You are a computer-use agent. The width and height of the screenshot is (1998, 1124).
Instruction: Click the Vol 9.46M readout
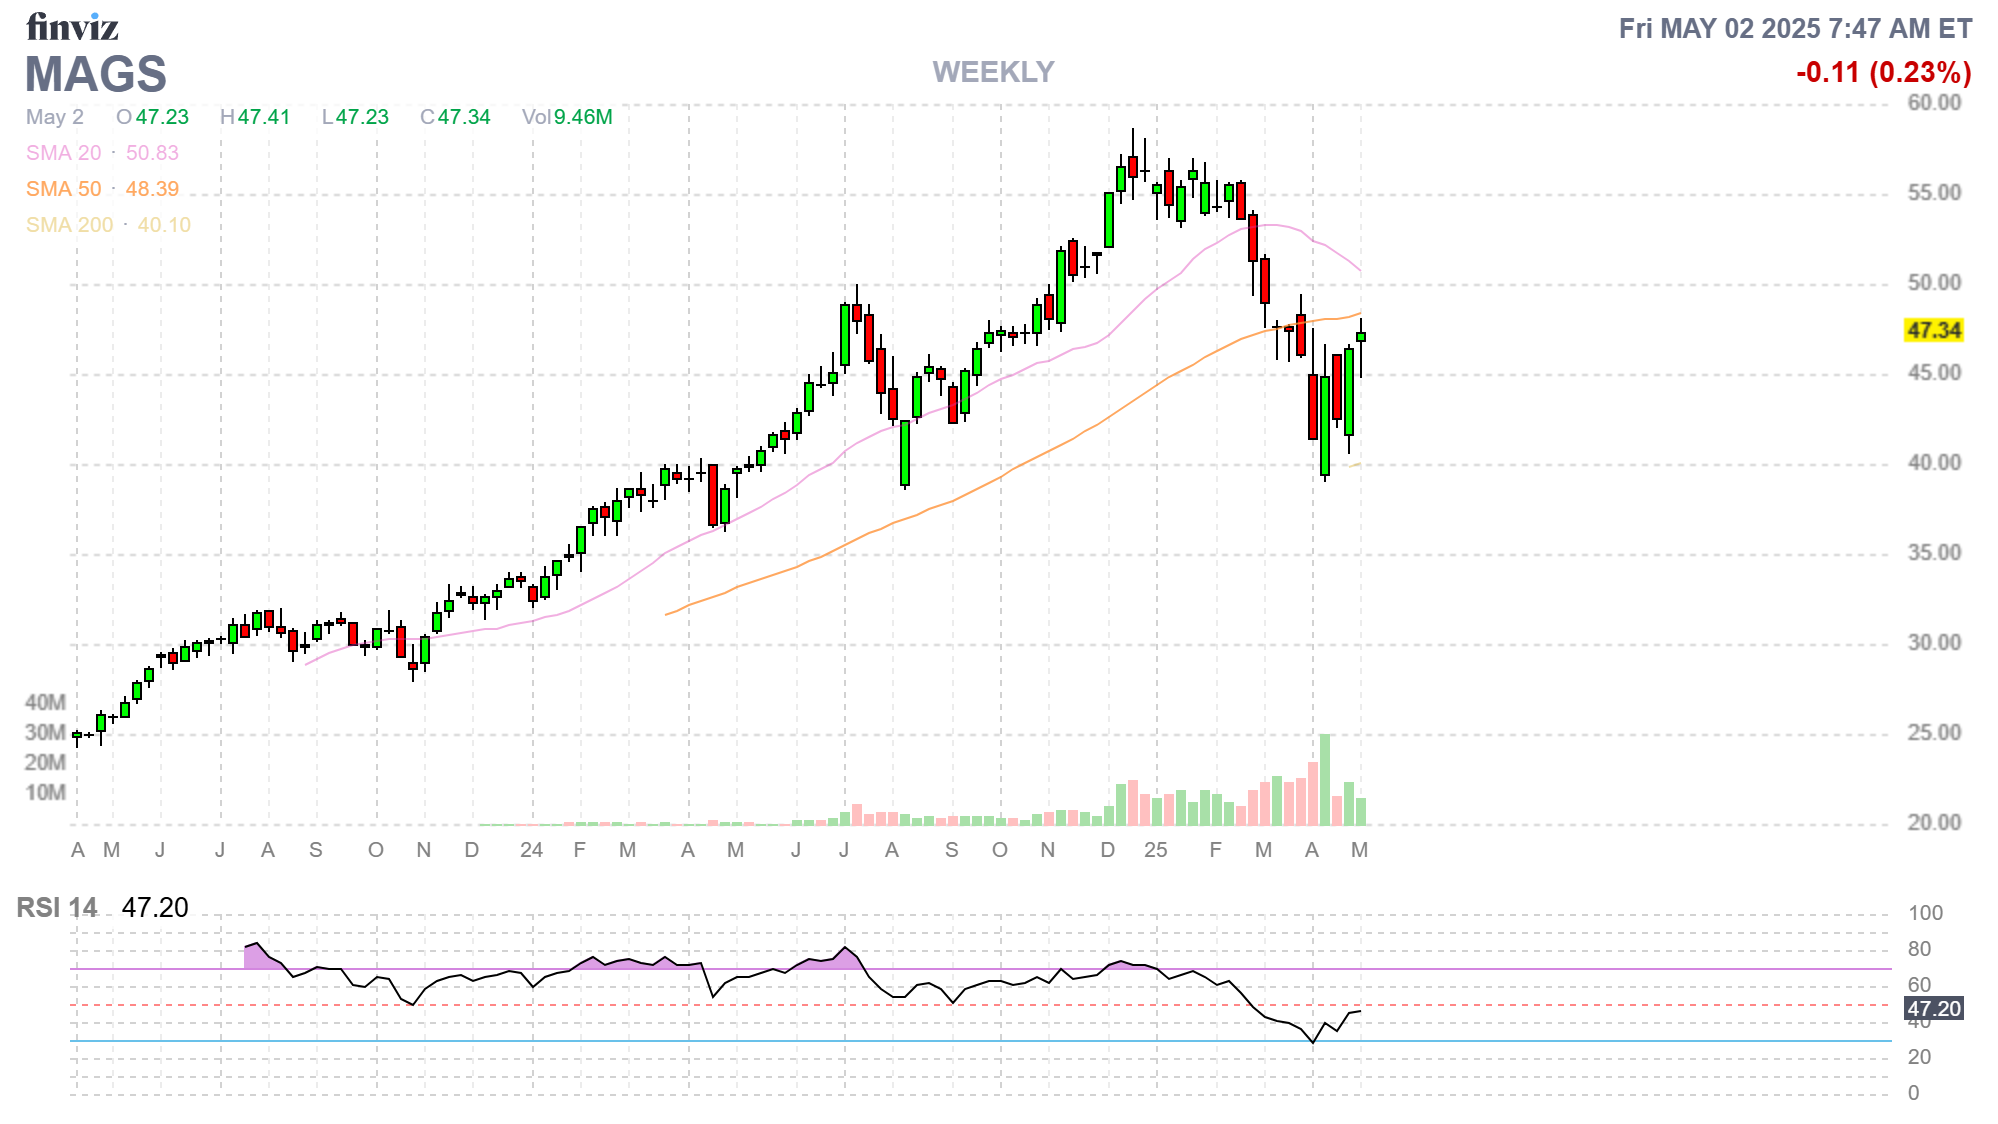tap(567, 117)
